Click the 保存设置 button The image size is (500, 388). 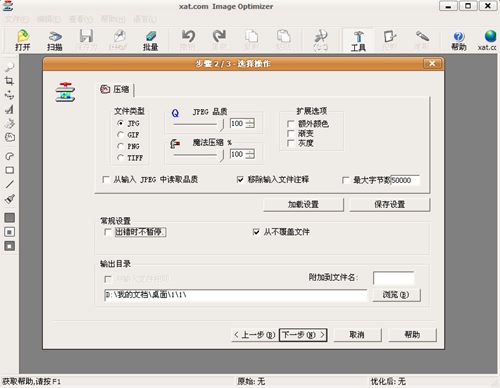coord(390,204)
